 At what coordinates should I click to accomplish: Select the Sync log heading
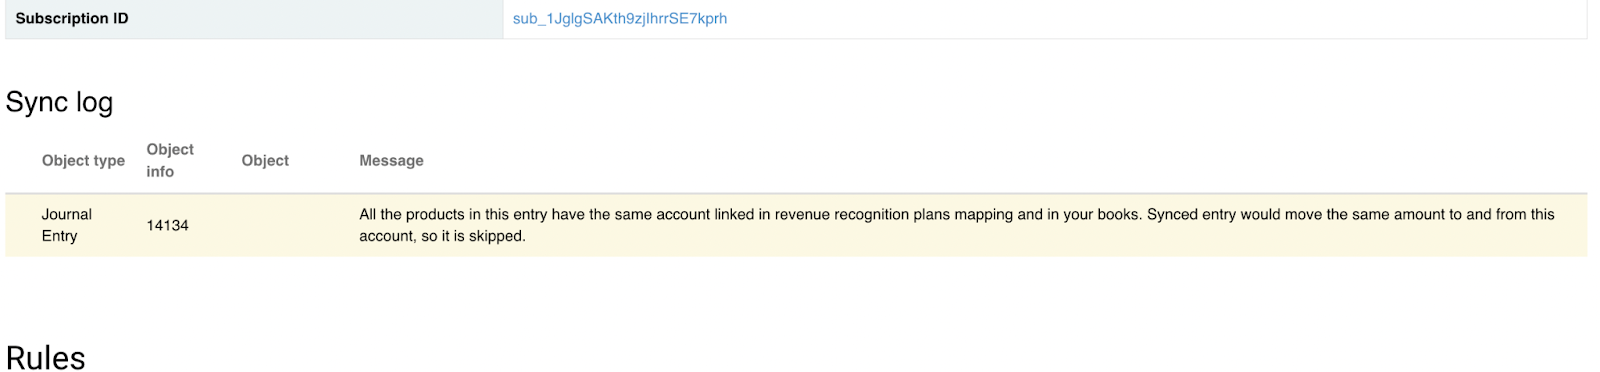pyautogui.click(x=59, y=102)
